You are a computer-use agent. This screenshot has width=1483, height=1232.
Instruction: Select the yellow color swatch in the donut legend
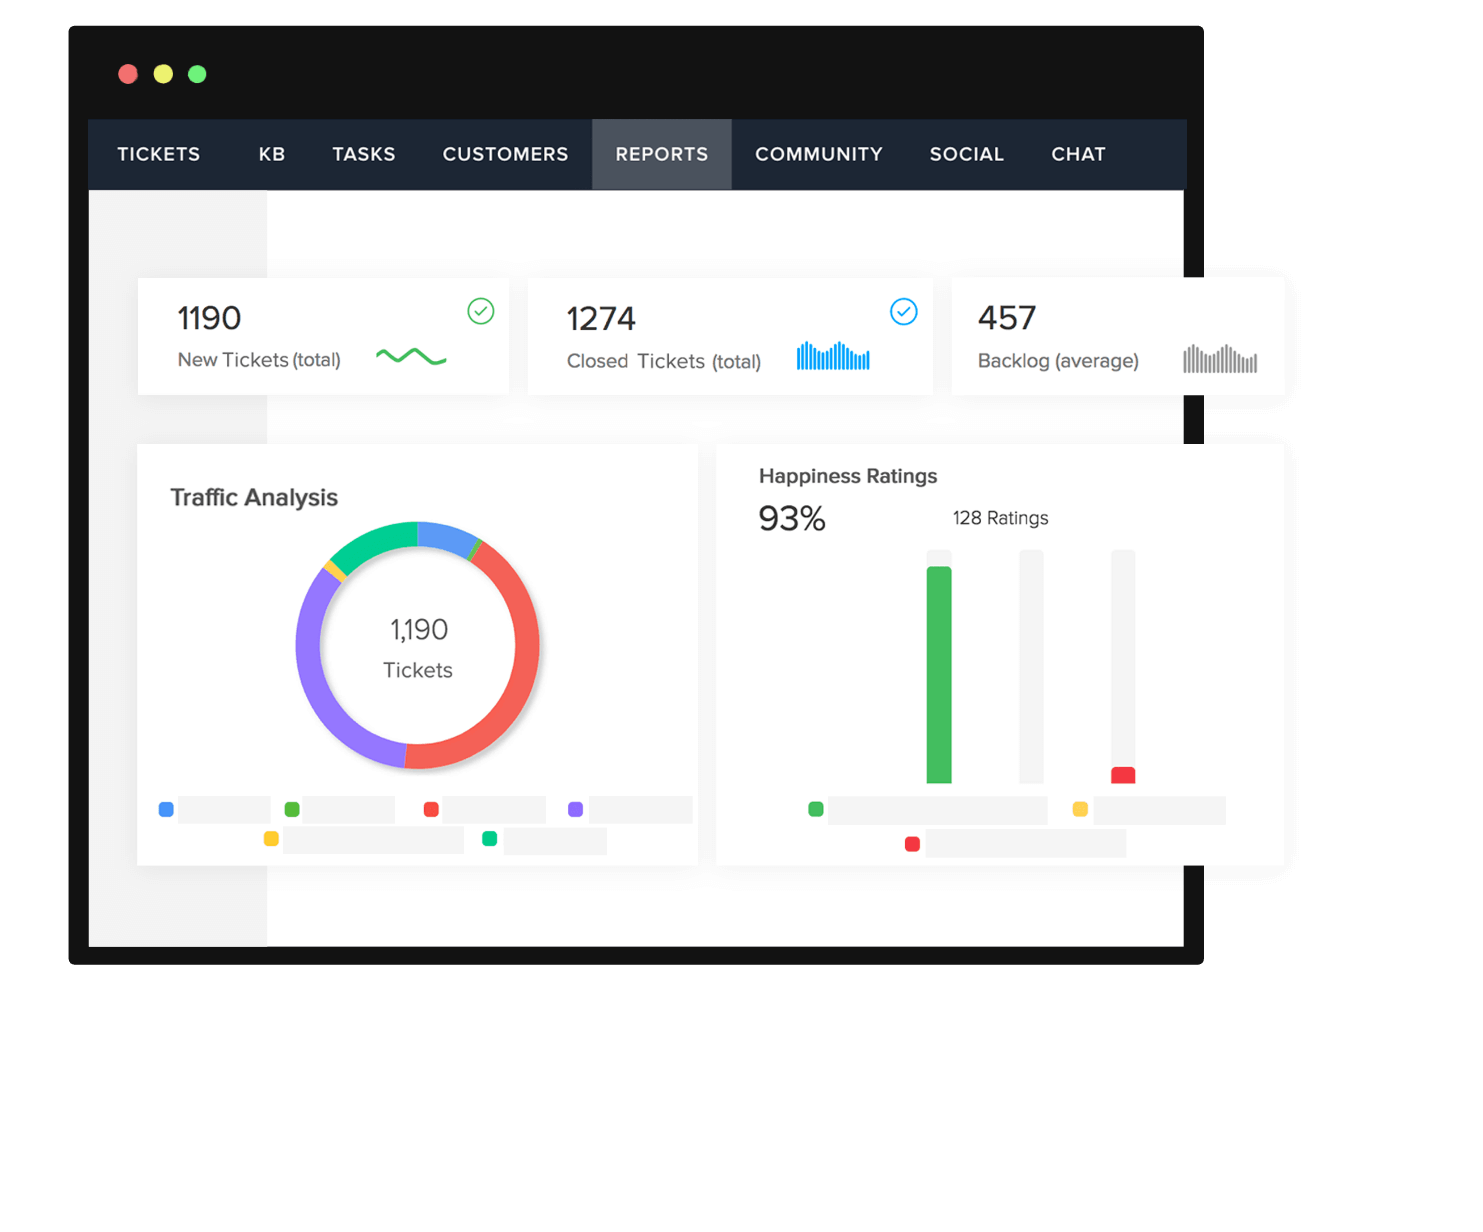point(270,839)
